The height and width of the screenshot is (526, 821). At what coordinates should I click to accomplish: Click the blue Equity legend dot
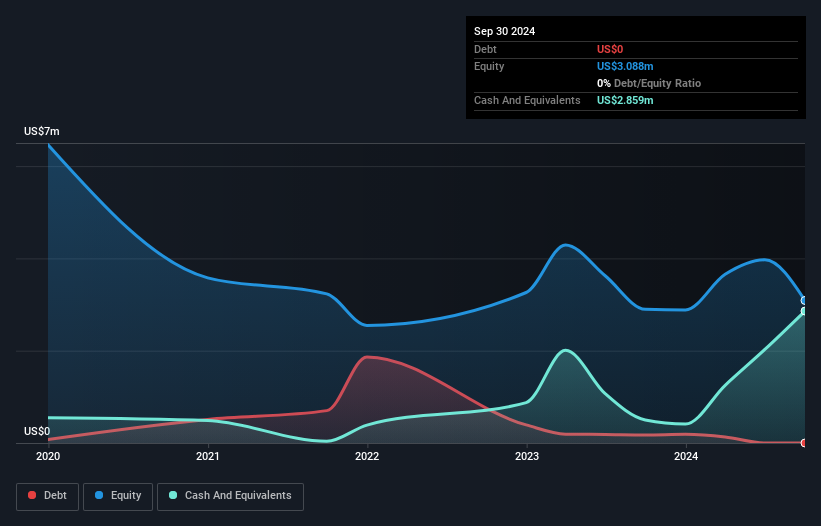coord(99,495)
